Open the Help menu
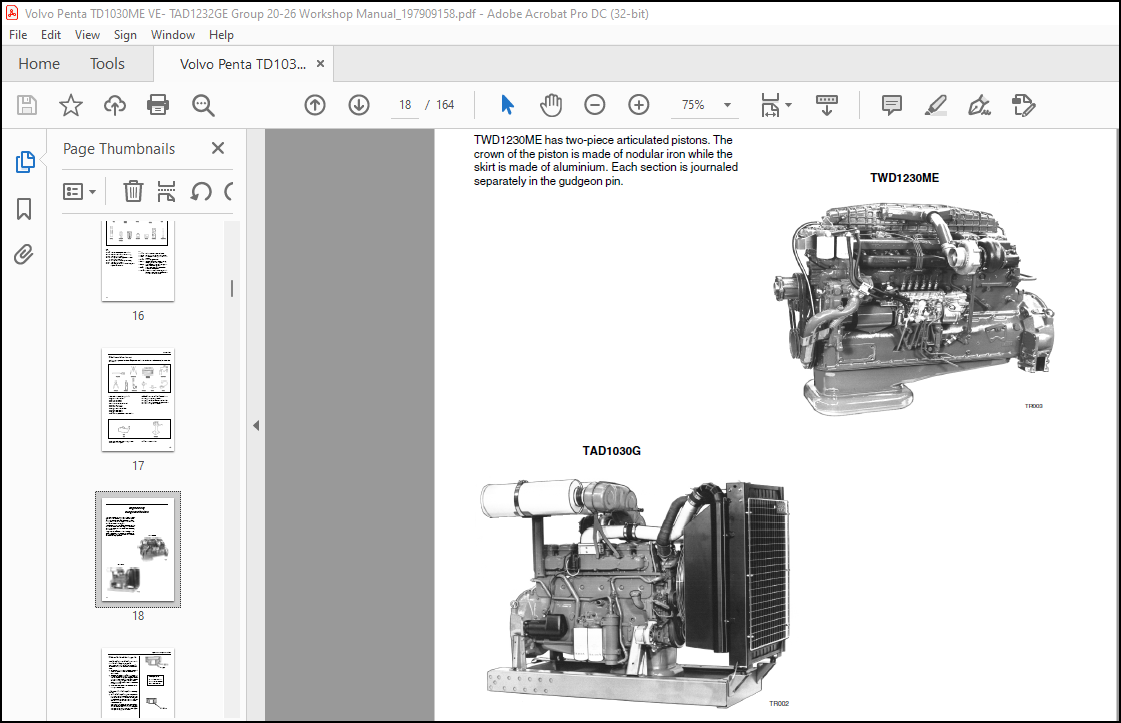This screenshot has width=1121, height=723. pos(222,35)
